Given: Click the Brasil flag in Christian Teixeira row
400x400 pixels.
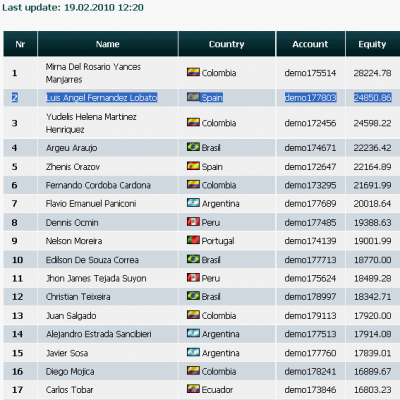Looking at the screenshot, I should tap(193, 296).
